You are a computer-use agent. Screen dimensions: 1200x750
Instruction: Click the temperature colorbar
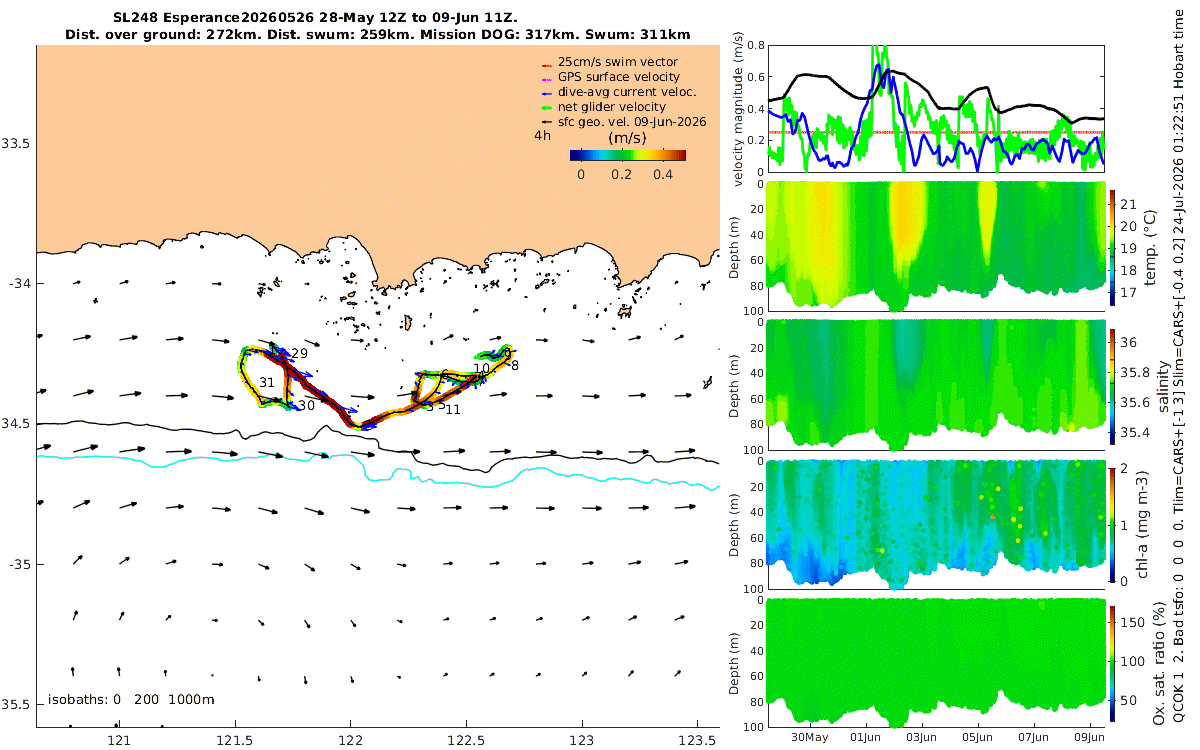pos(1113,247)
